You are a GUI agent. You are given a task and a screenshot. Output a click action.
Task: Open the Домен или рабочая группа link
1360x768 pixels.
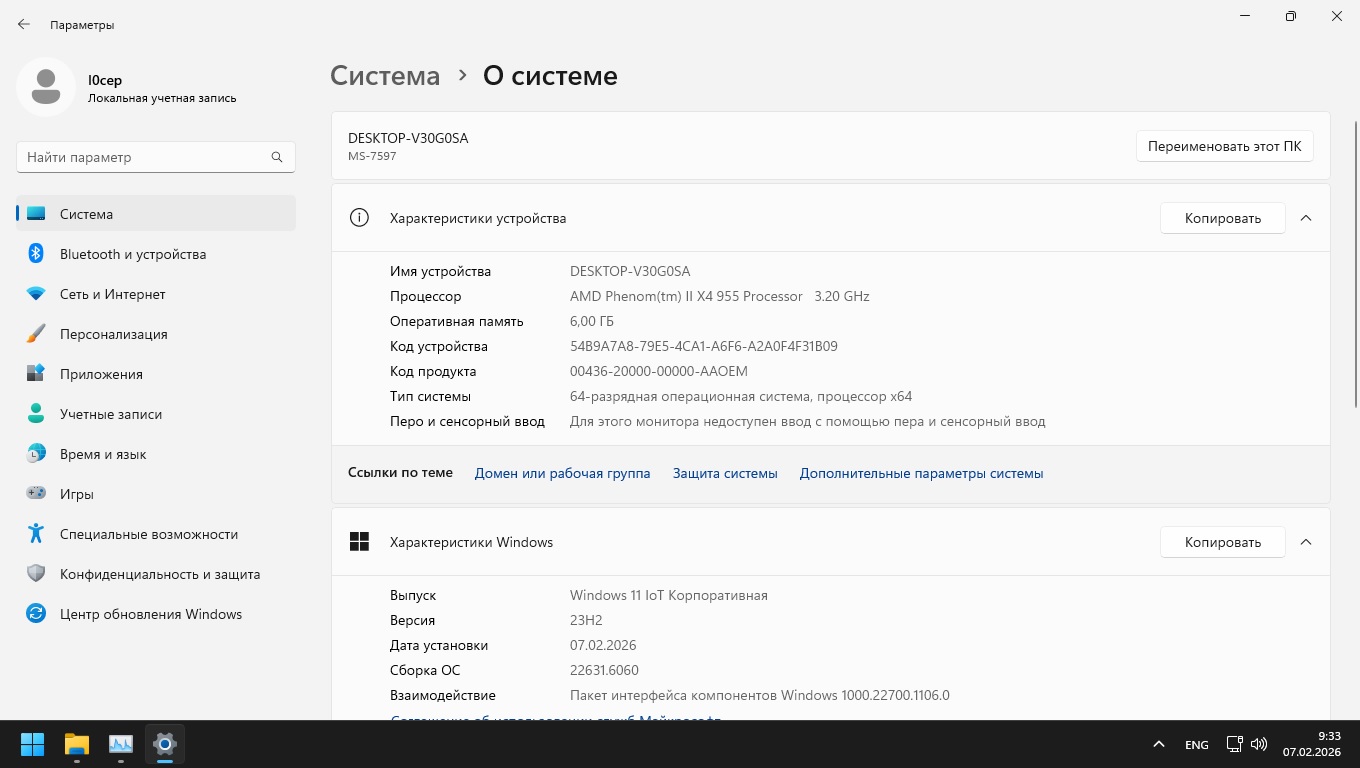tap(562, 473)
